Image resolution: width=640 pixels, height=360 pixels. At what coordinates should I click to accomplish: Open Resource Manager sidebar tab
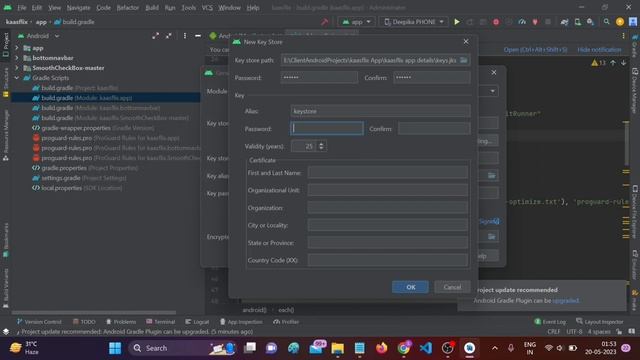pos(6,135)
